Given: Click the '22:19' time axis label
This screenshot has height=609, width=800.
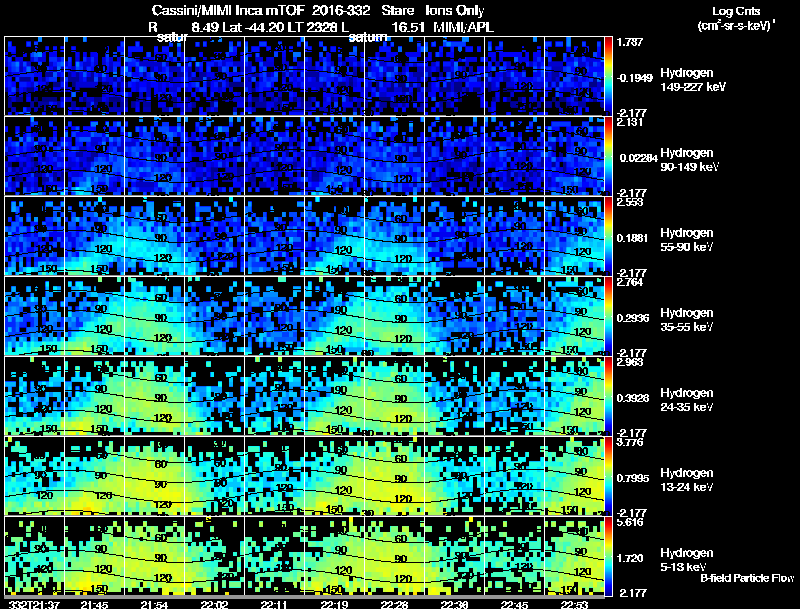Looking at the screenshot, I should 334,605.
